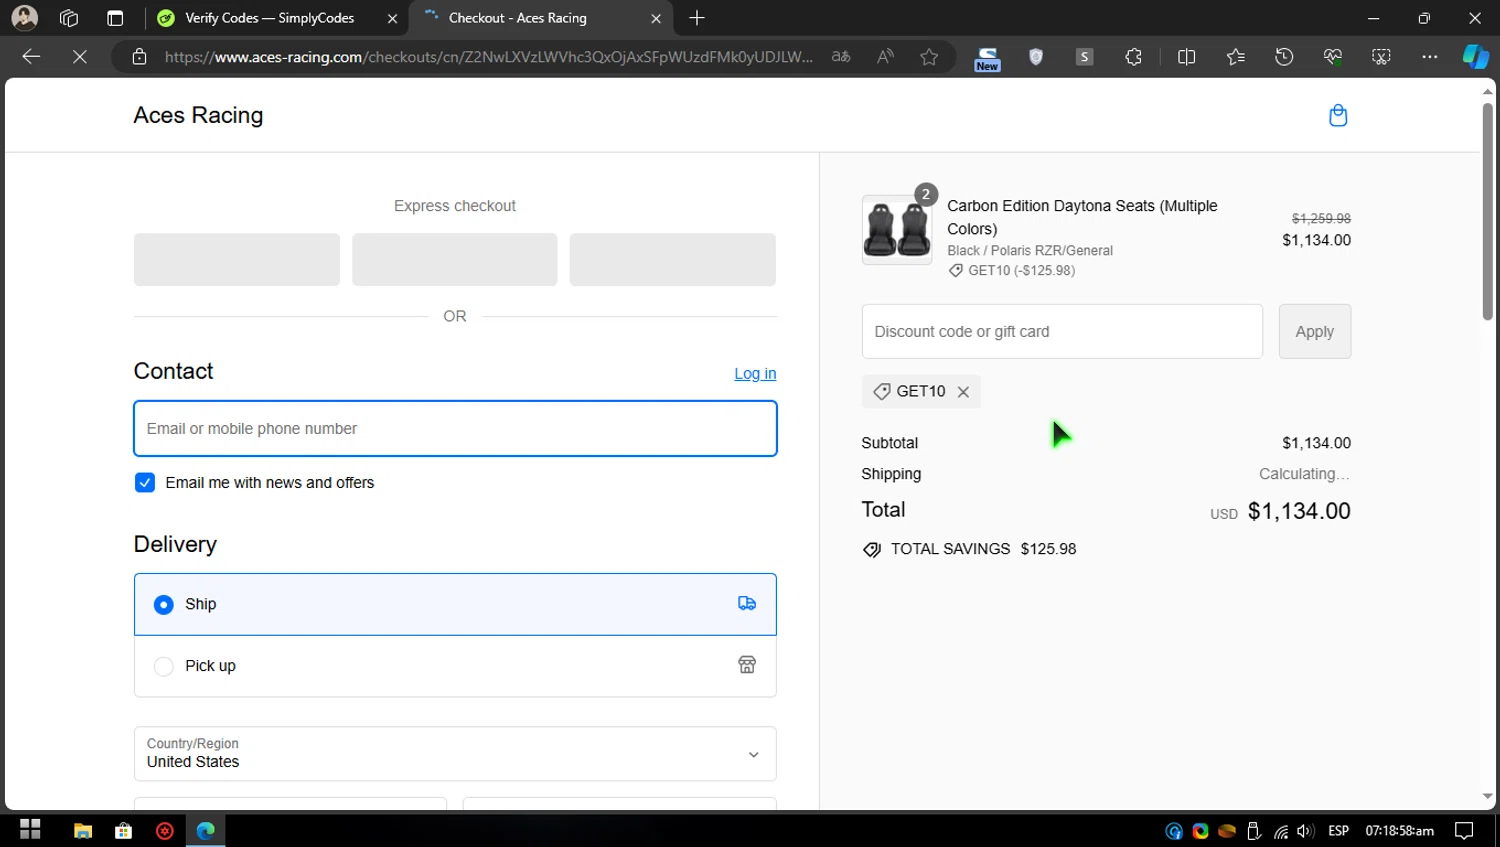Uncheck Email me with news and offers

point(145,483)
